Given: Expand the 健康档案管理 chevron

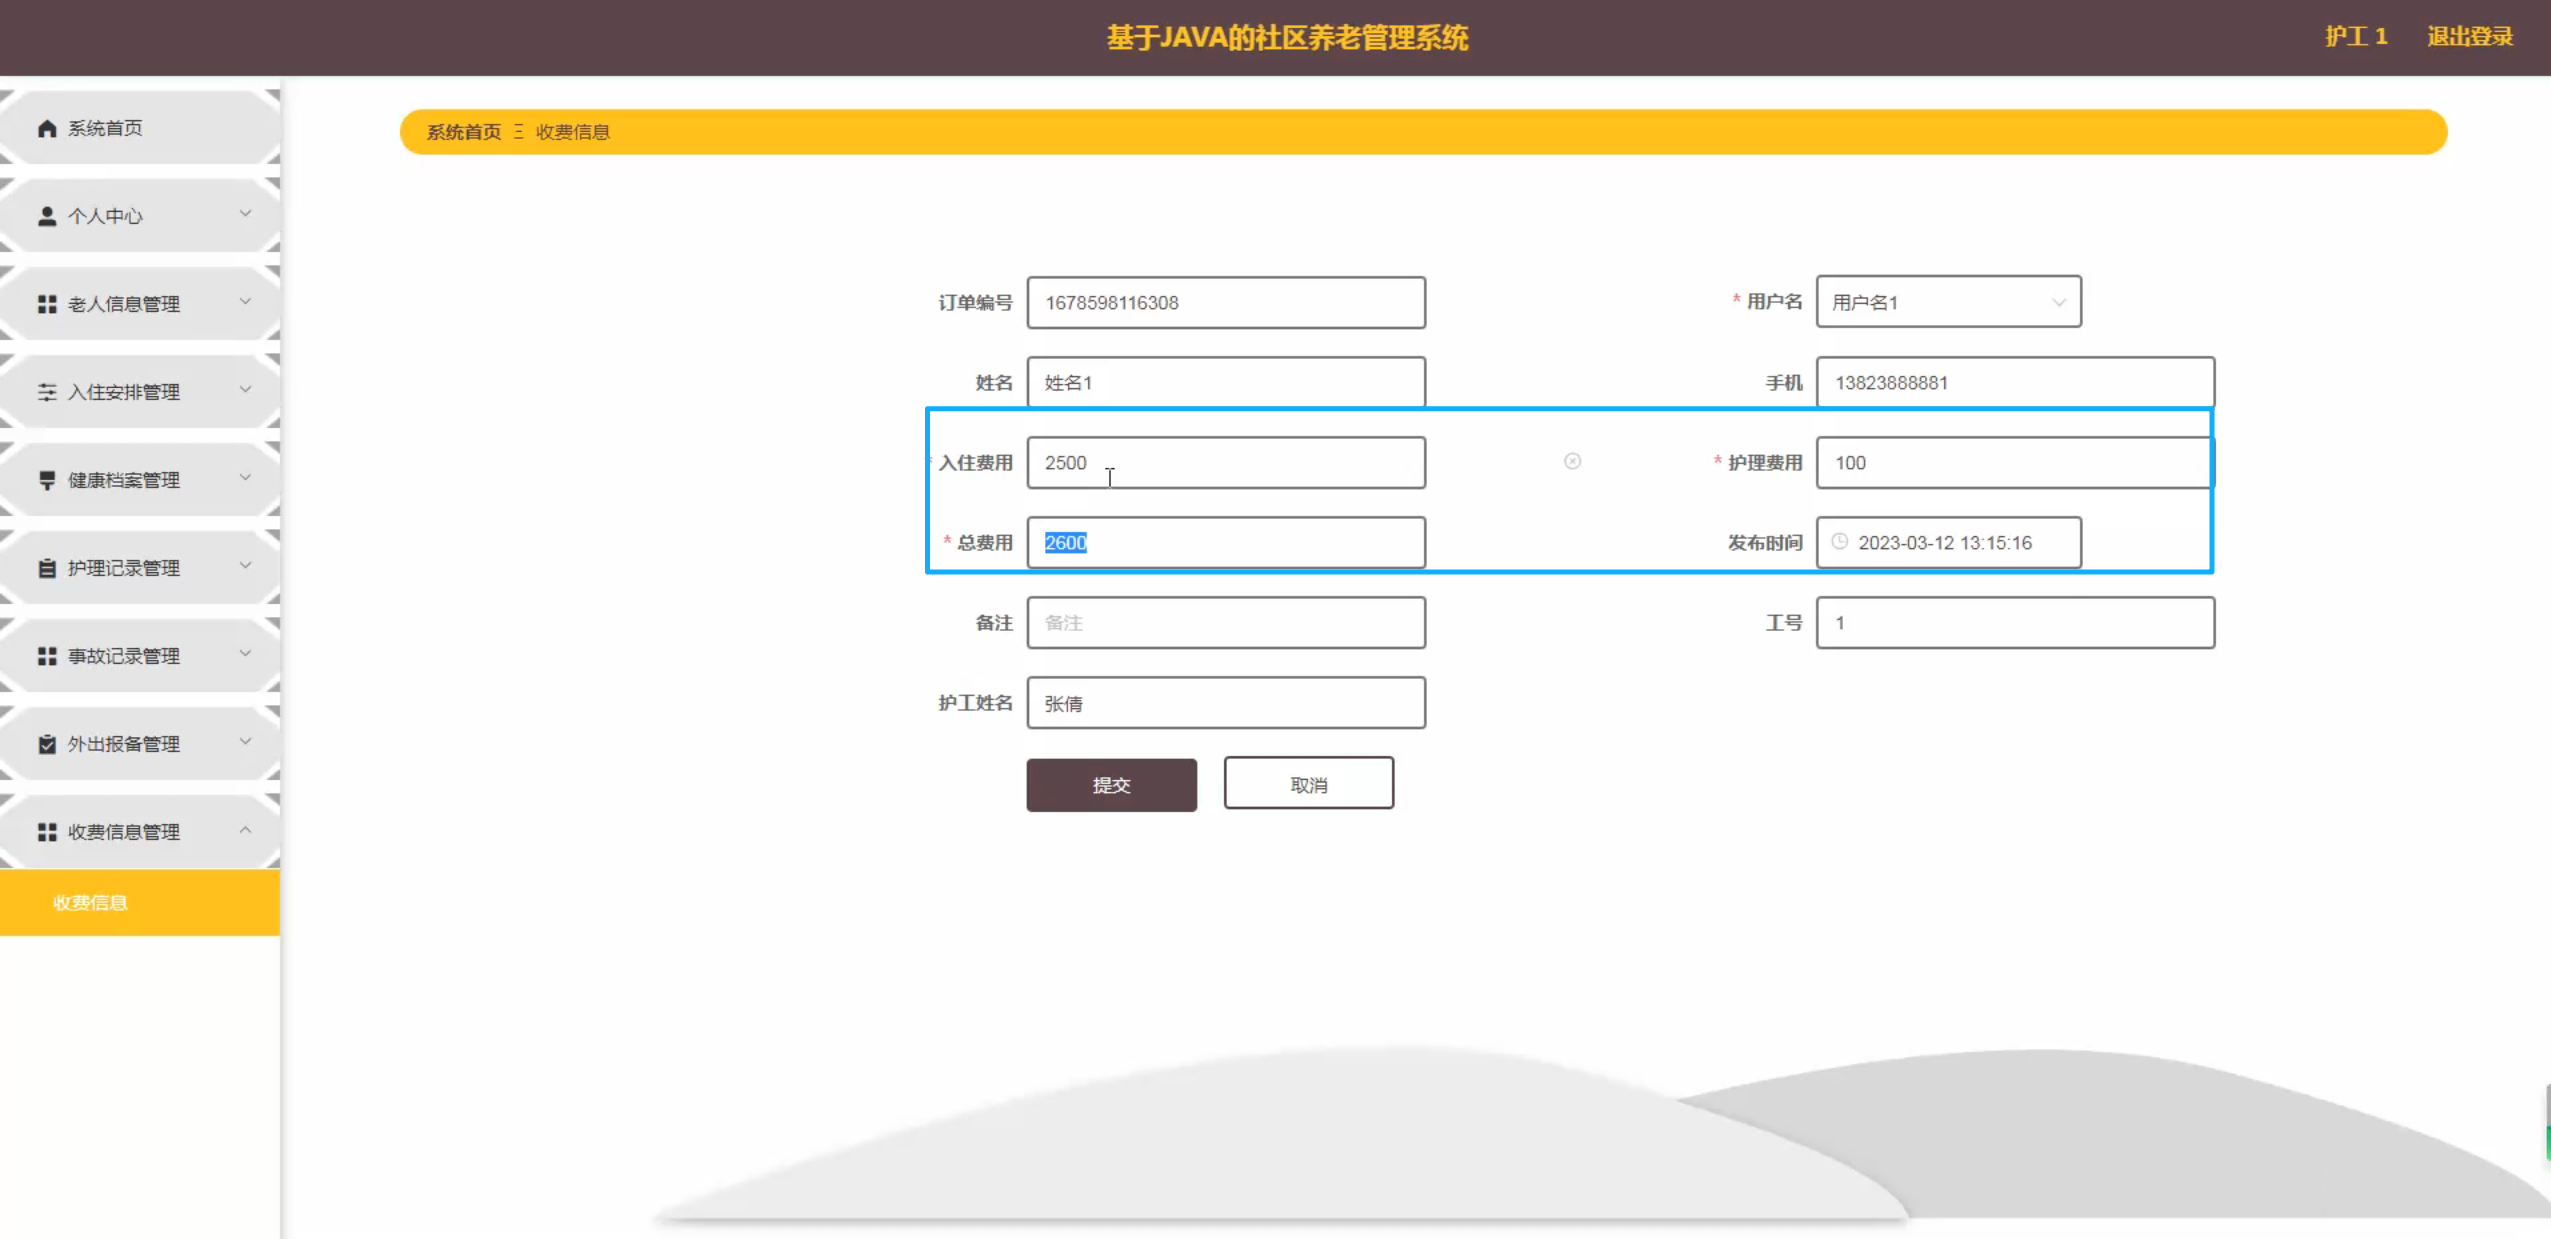Looking at the screenshot, I should tap(245, 478).
